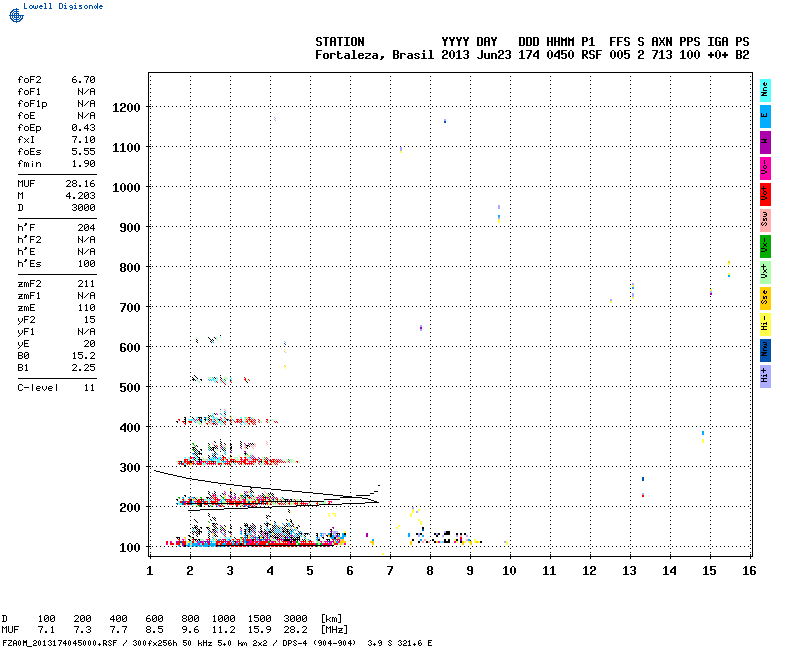
Task: Click the yF2 value 15
Action: (89, 320)
